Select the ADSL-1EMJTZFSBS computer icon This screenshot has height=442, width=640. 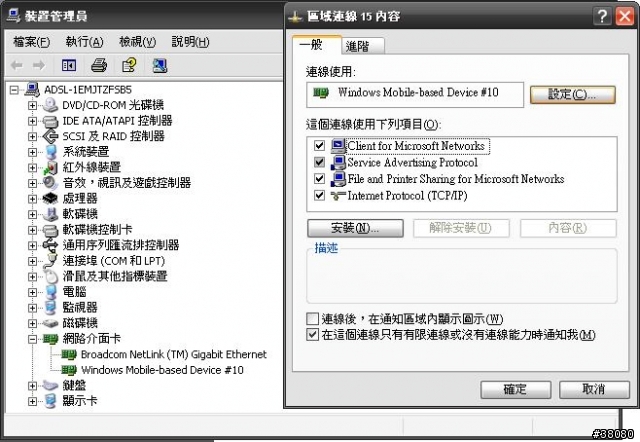coord(32,89)
